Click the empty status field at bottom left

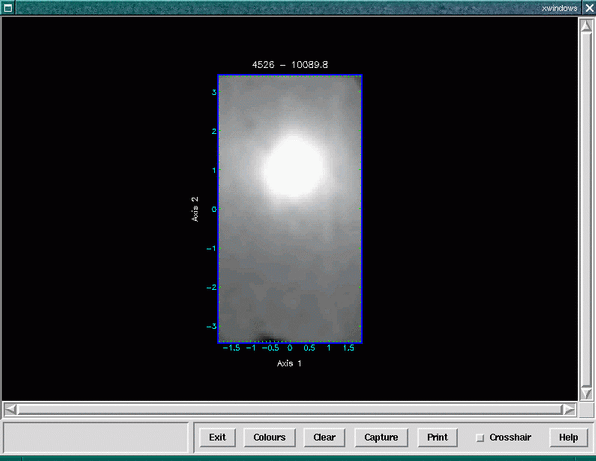[x=96, y=437]
